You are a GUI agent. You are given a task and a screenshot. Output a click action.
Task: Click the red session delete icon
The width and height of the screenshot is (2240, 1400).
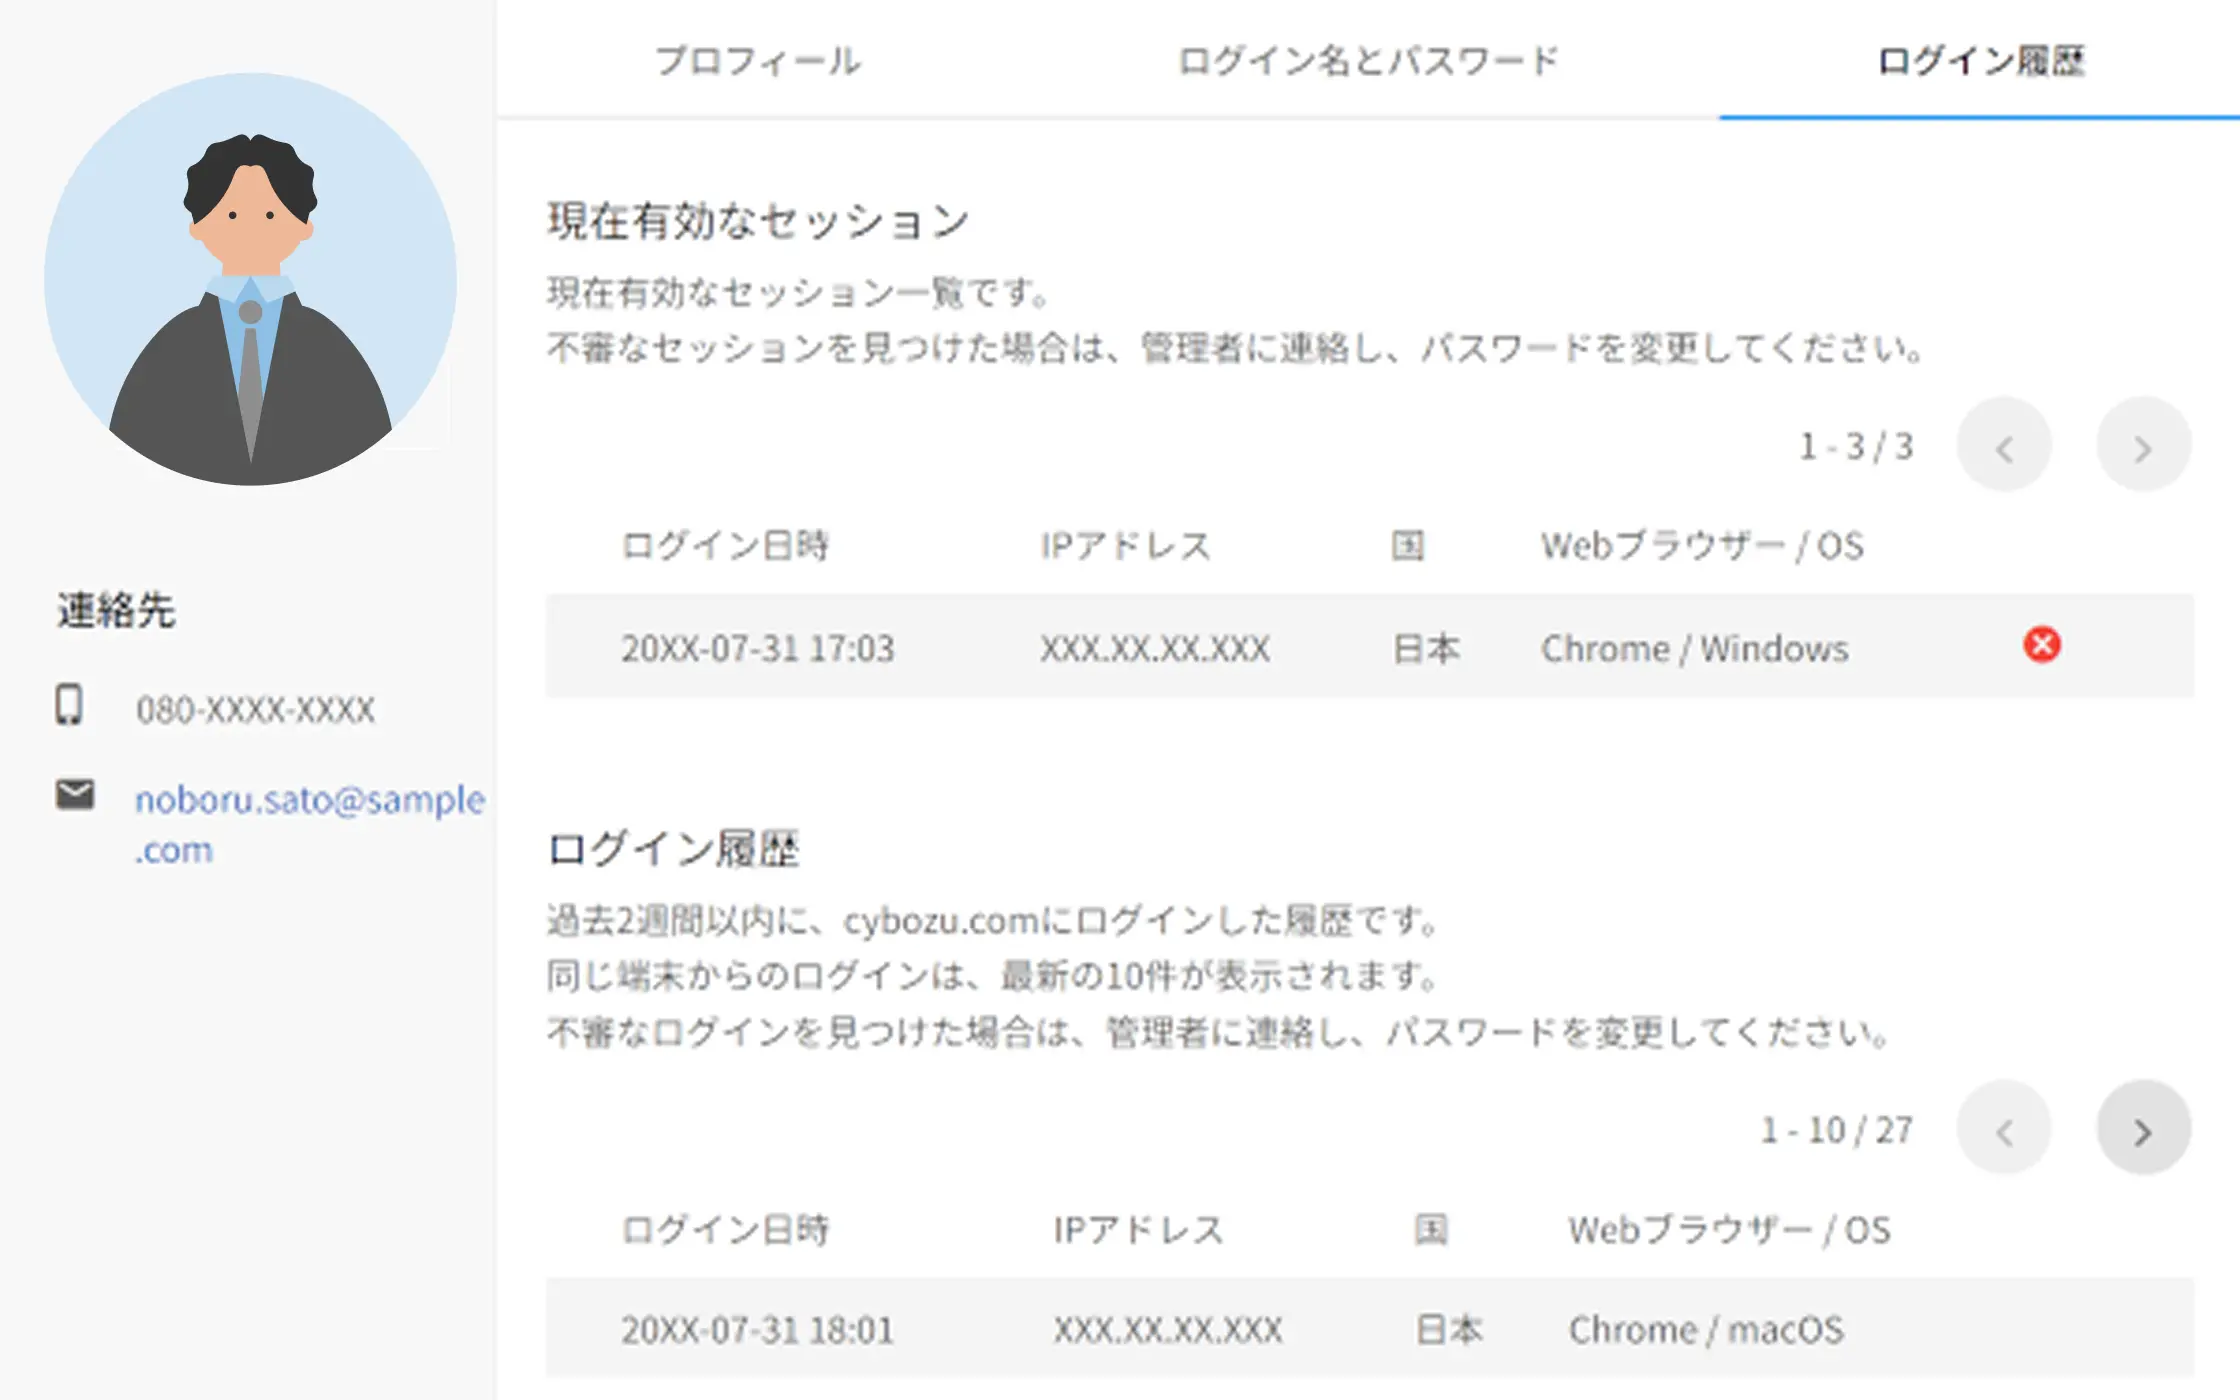click(2041, 645)
